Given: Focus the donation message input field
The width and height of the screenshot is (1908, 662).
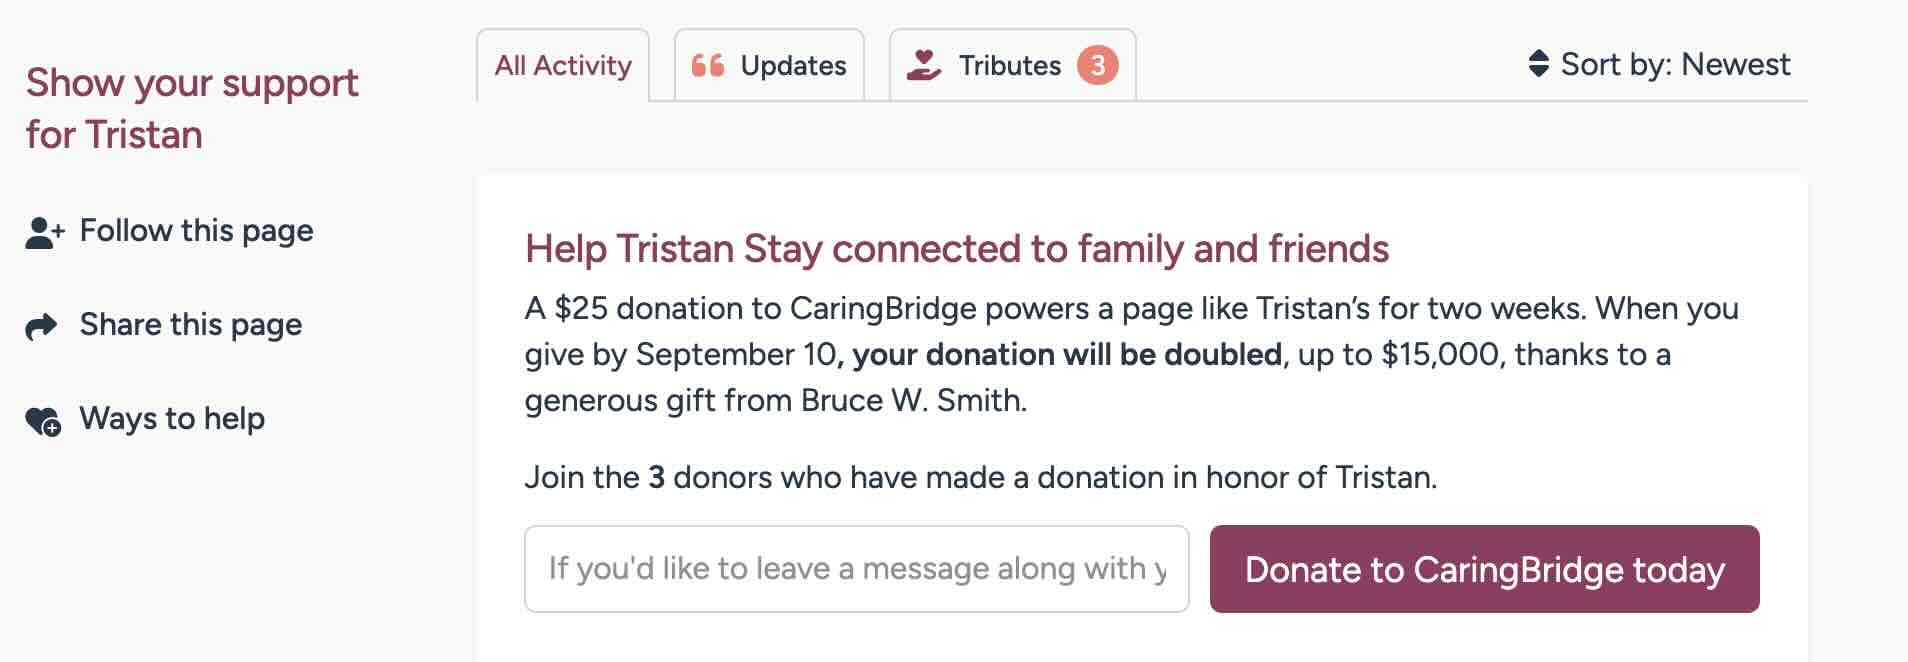Looking at the screenshot, I should pyautogui.click(x=856, y=569).
